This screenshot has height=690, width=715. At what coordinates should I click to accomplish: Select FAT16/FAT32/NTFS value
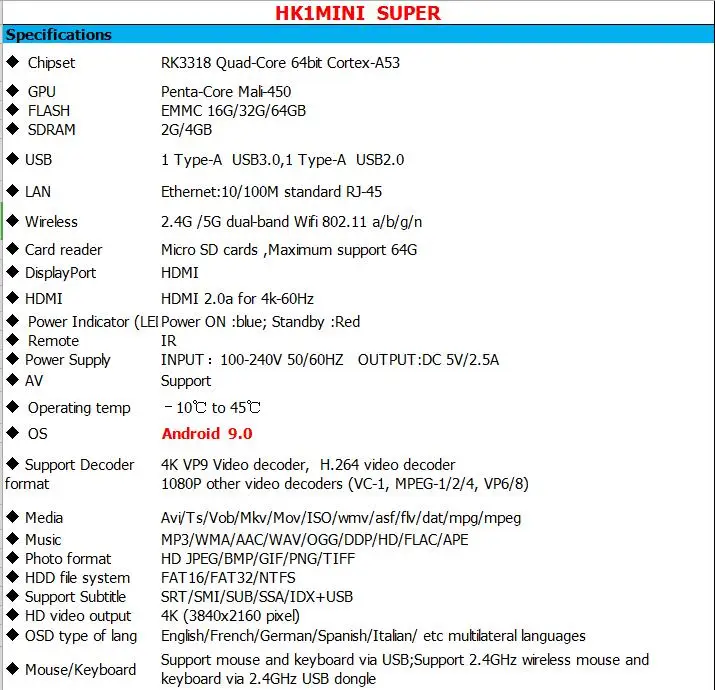(228, 578)
